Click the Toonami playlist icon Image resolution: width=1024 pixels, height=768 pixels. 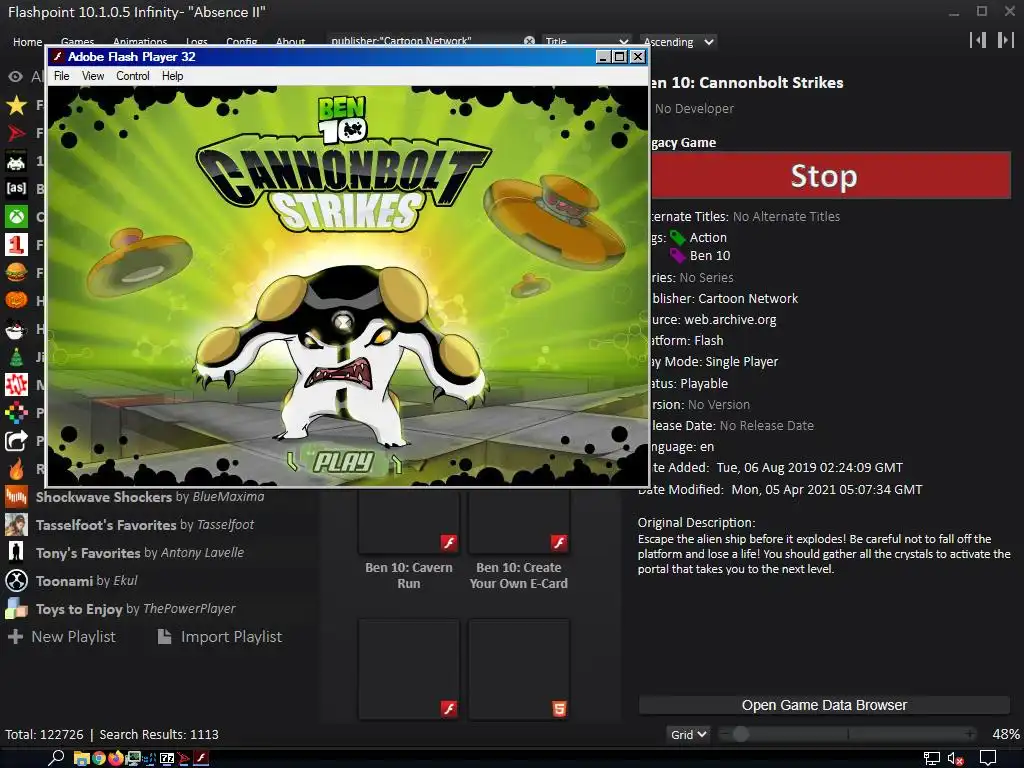[16, 581]
